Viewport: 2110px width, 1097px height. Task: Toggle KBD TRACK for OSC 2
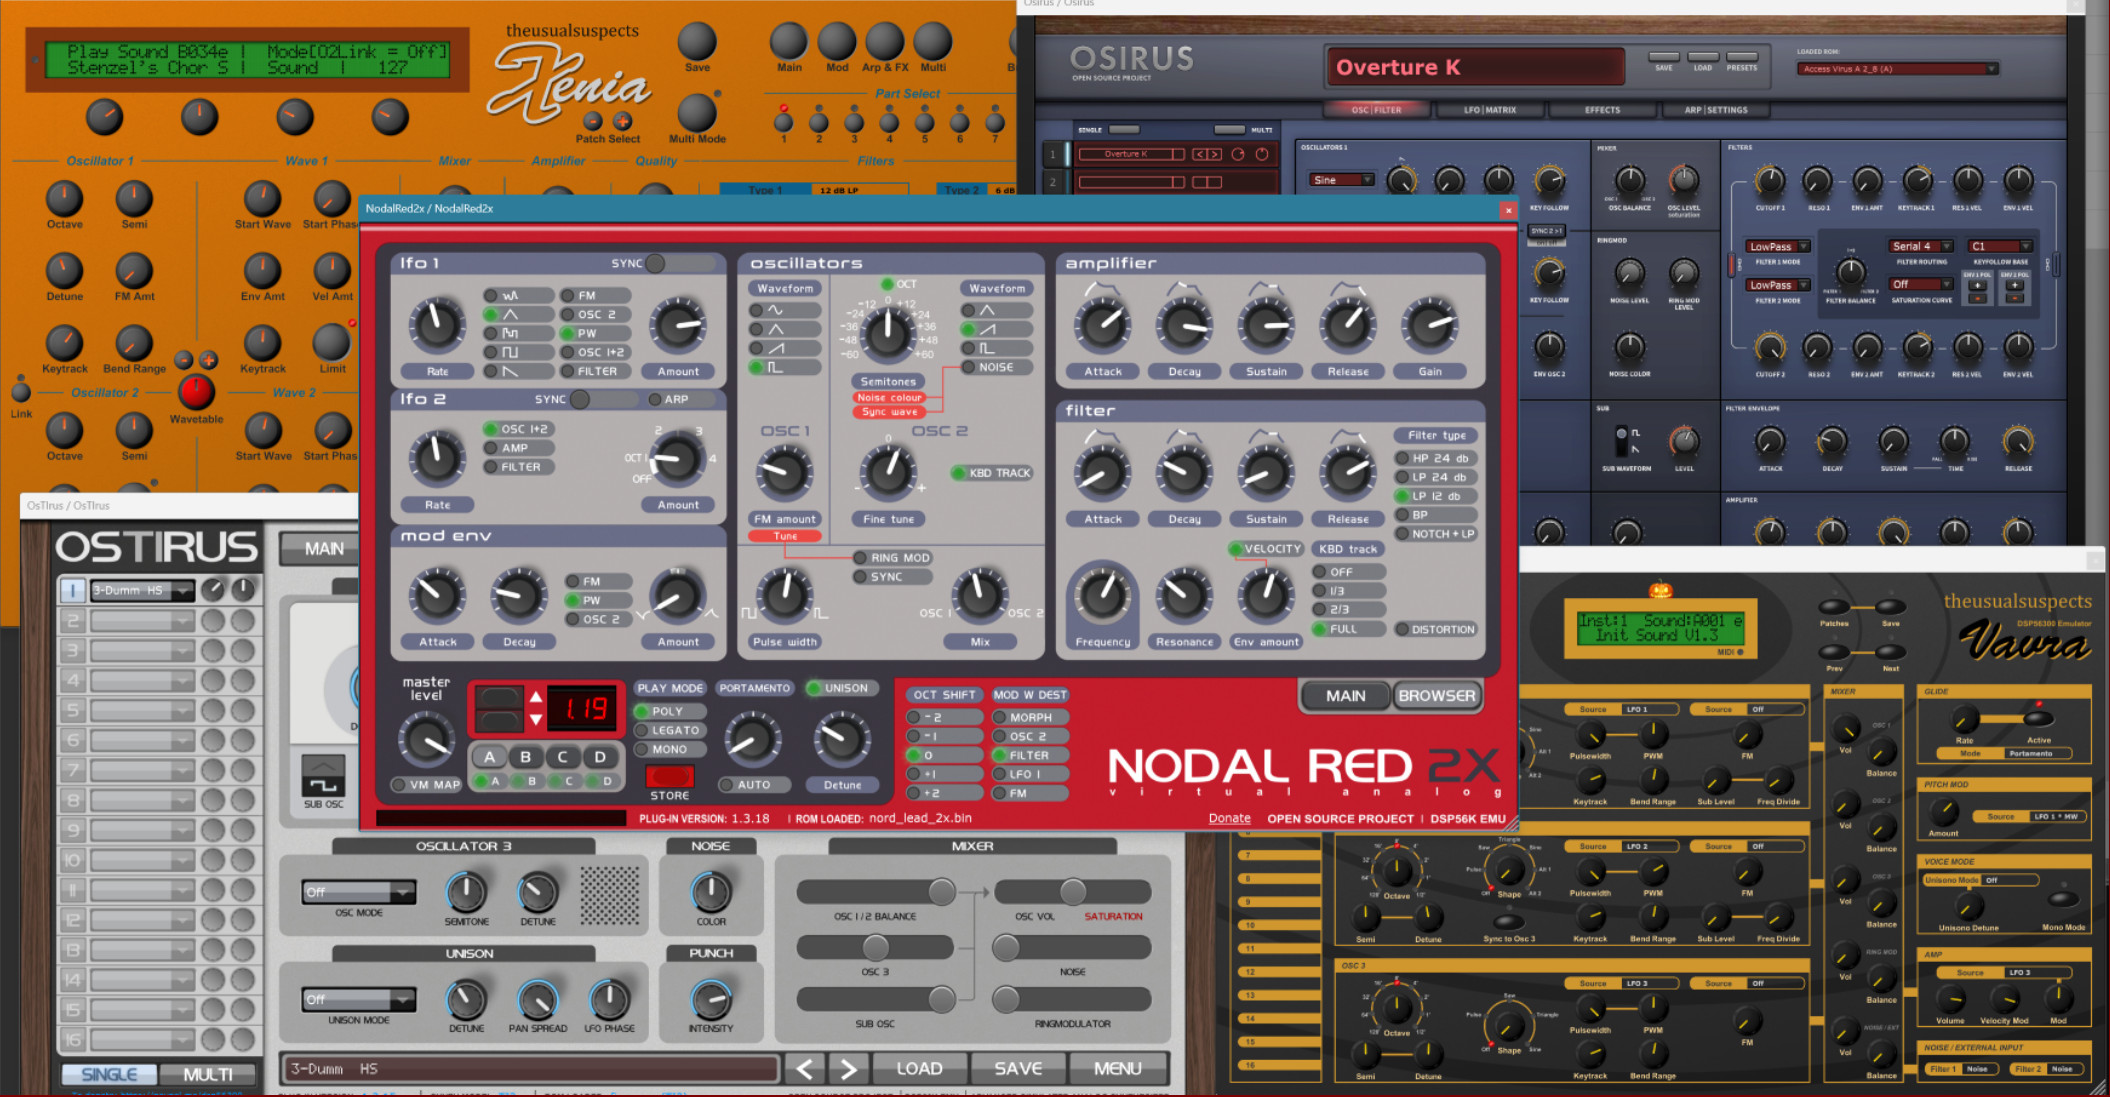click(992, 473)
